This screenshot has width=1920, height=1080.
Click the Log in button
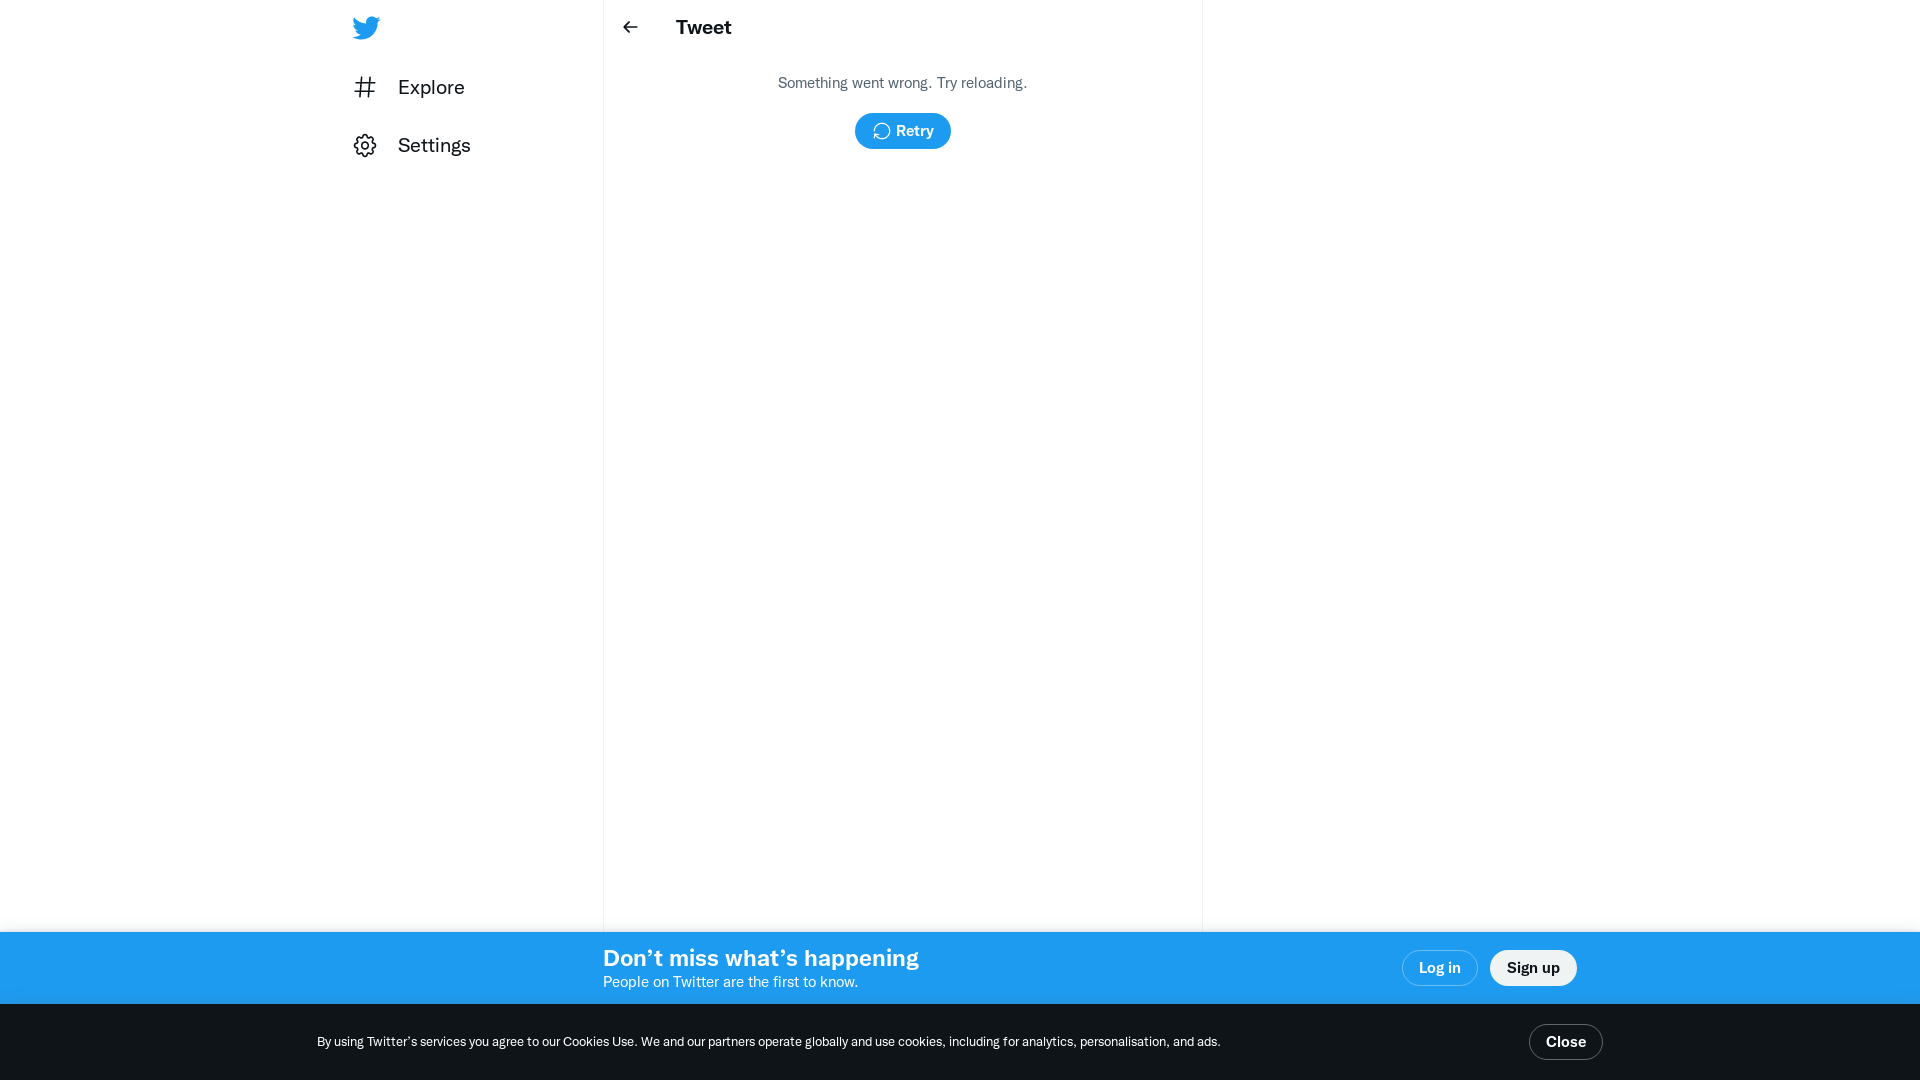tap(1439, 968)
